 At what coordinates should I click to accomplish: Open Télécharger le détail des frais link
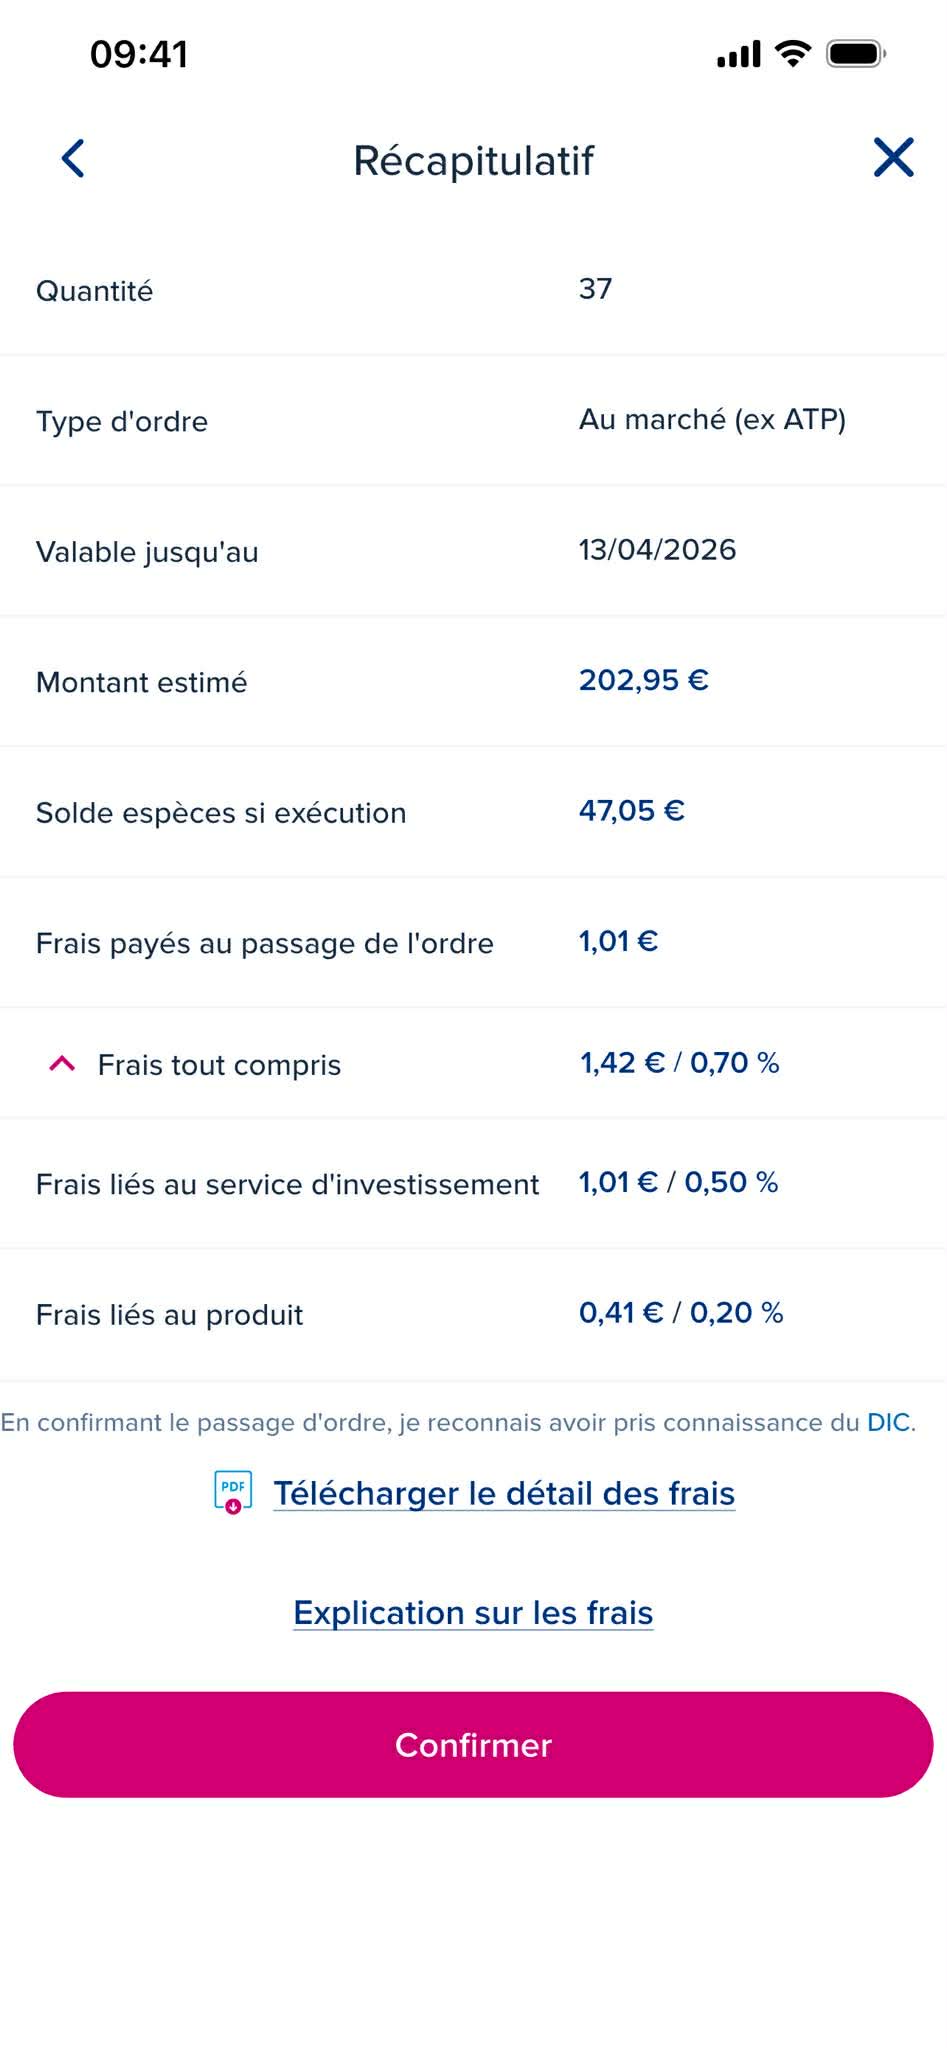point(504,1493)
